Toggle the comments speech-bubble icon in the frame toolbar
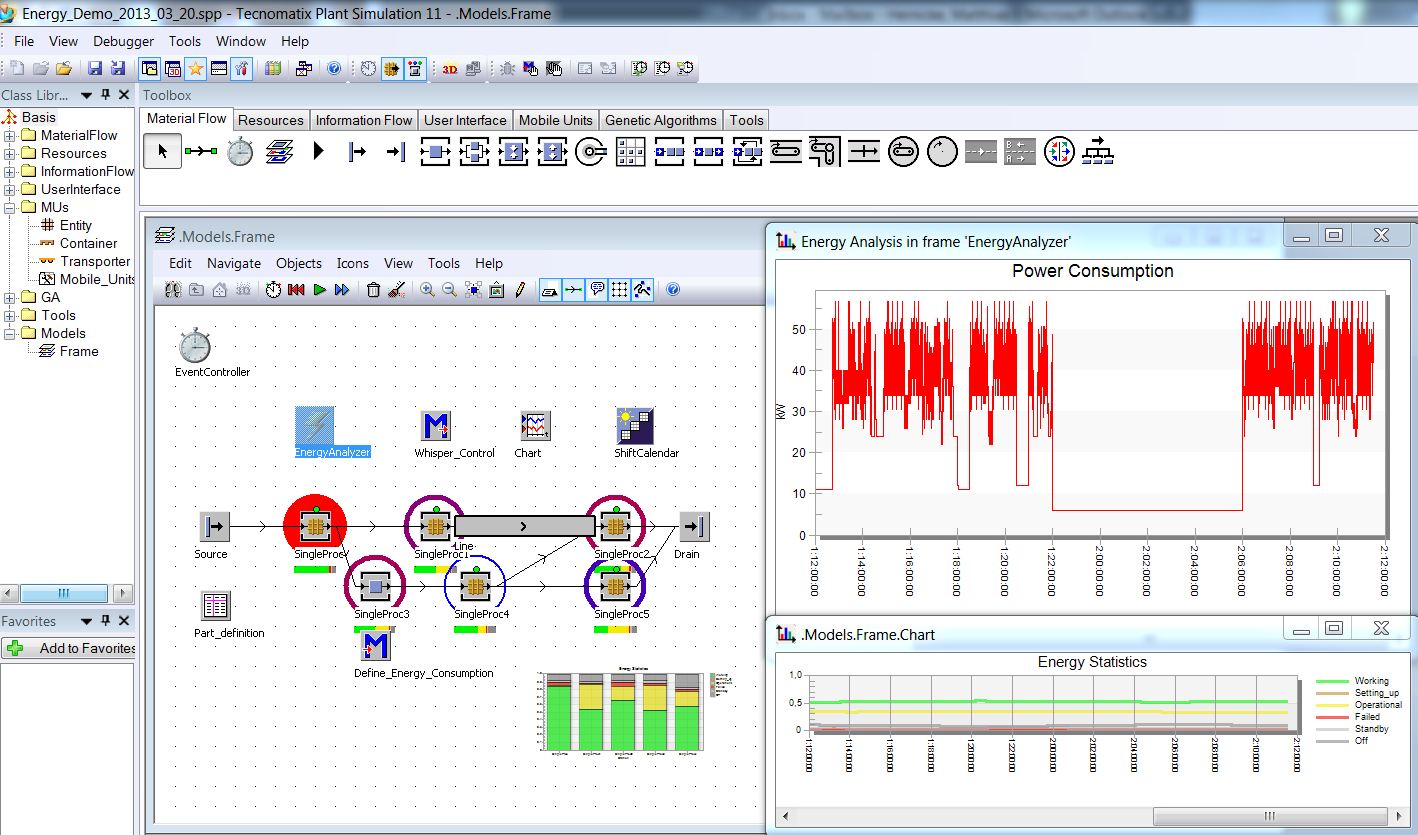 point(598,289)
